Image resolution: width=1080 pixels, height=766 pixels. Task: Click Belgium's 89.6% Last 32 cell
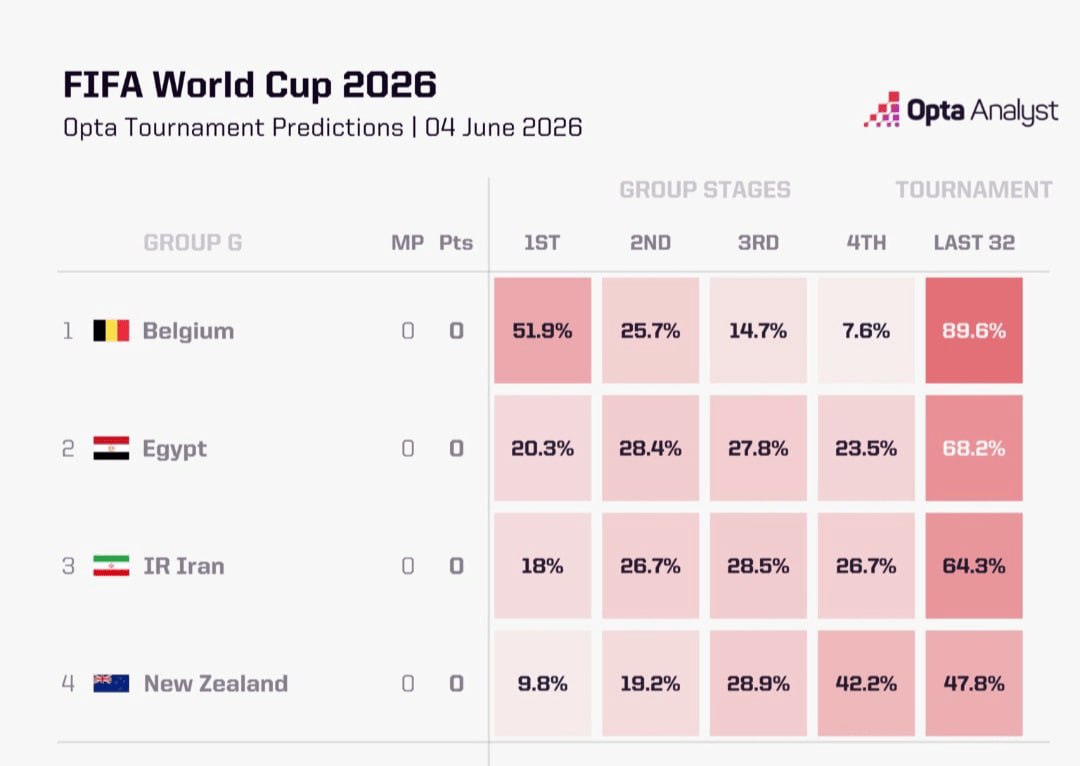pyautogui.click(x=974, y=331)
